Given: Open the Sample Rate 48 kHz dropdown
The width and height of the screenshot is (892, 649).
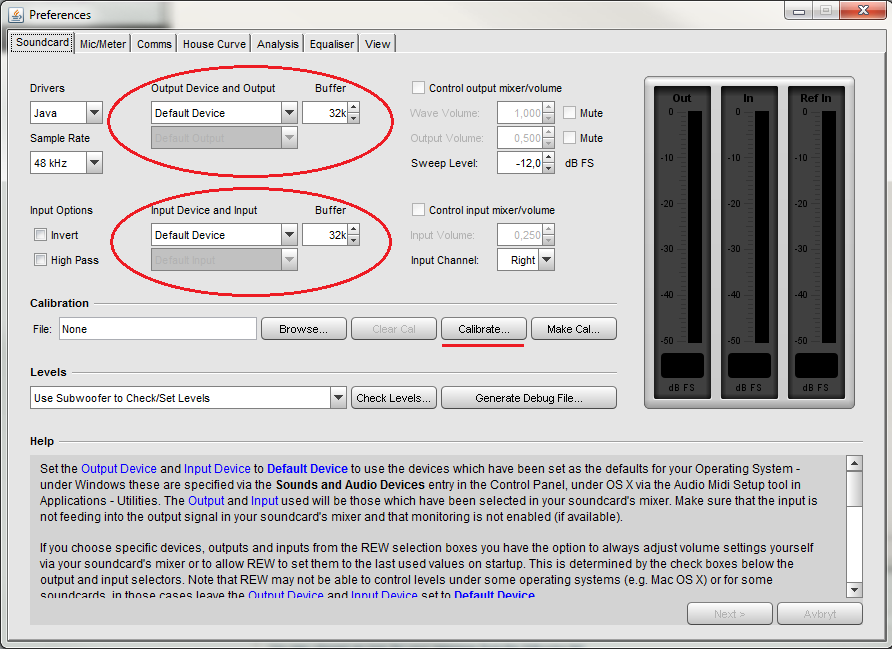Looking at the screenshot, I should 94,163.
